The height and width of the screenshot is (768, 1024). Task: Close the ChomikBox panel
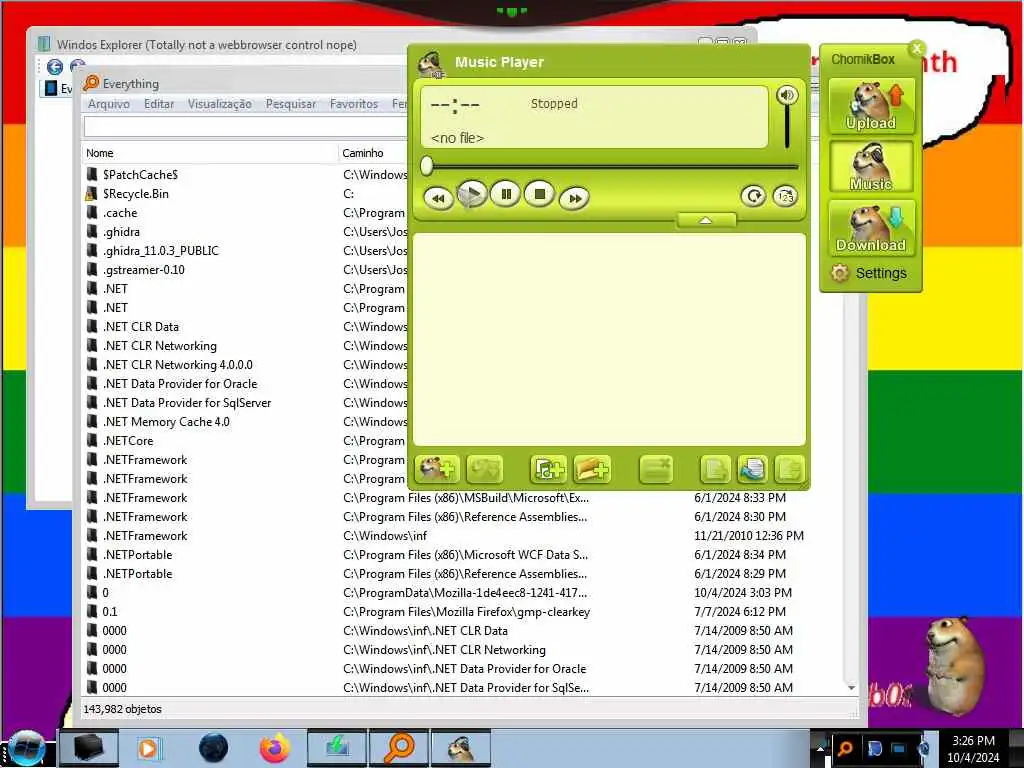pyautogui.click(x=917, y=48)
